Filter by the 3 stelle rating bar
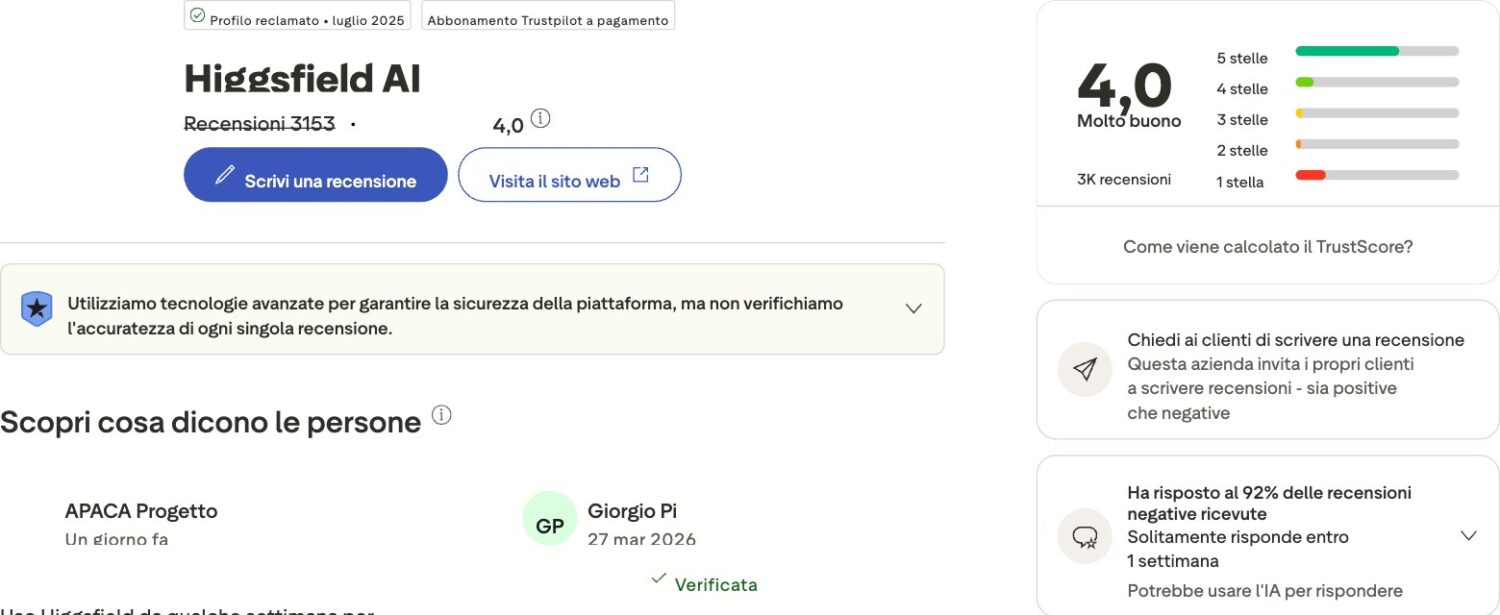This screenshot has width=1500, height=615. (1377, 113)
